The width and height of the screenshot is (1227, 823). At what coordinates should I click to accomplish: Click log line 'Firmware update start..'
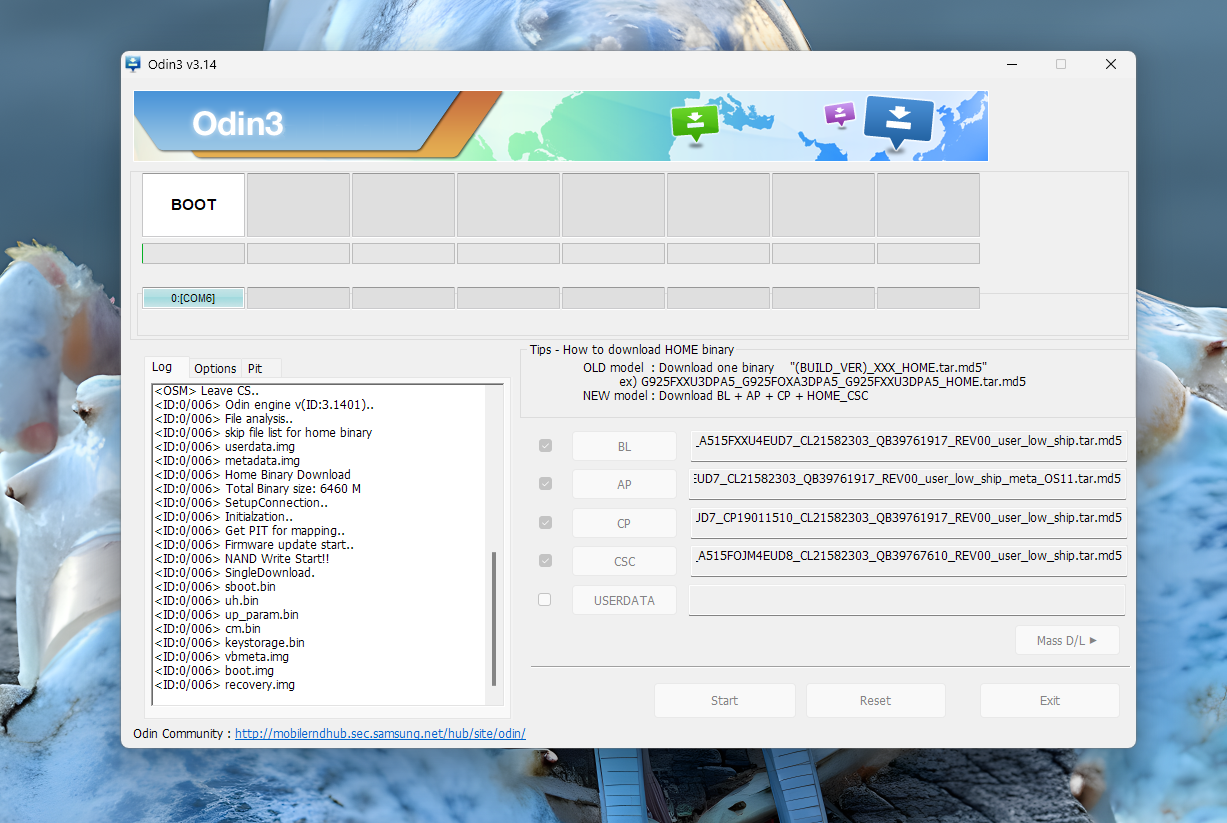[254, 545]
